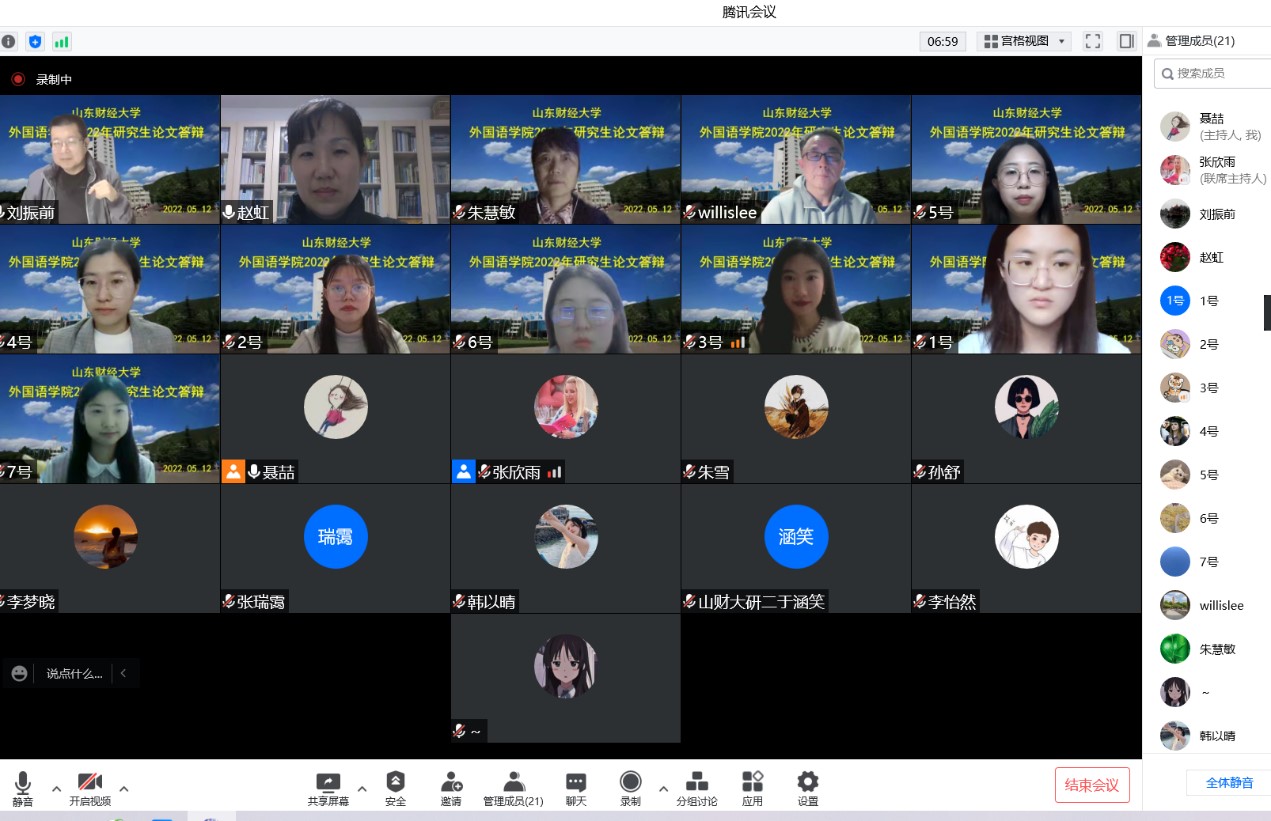Open the security shield icon
The image size is (1271, 821).
[x=395, y=782]
